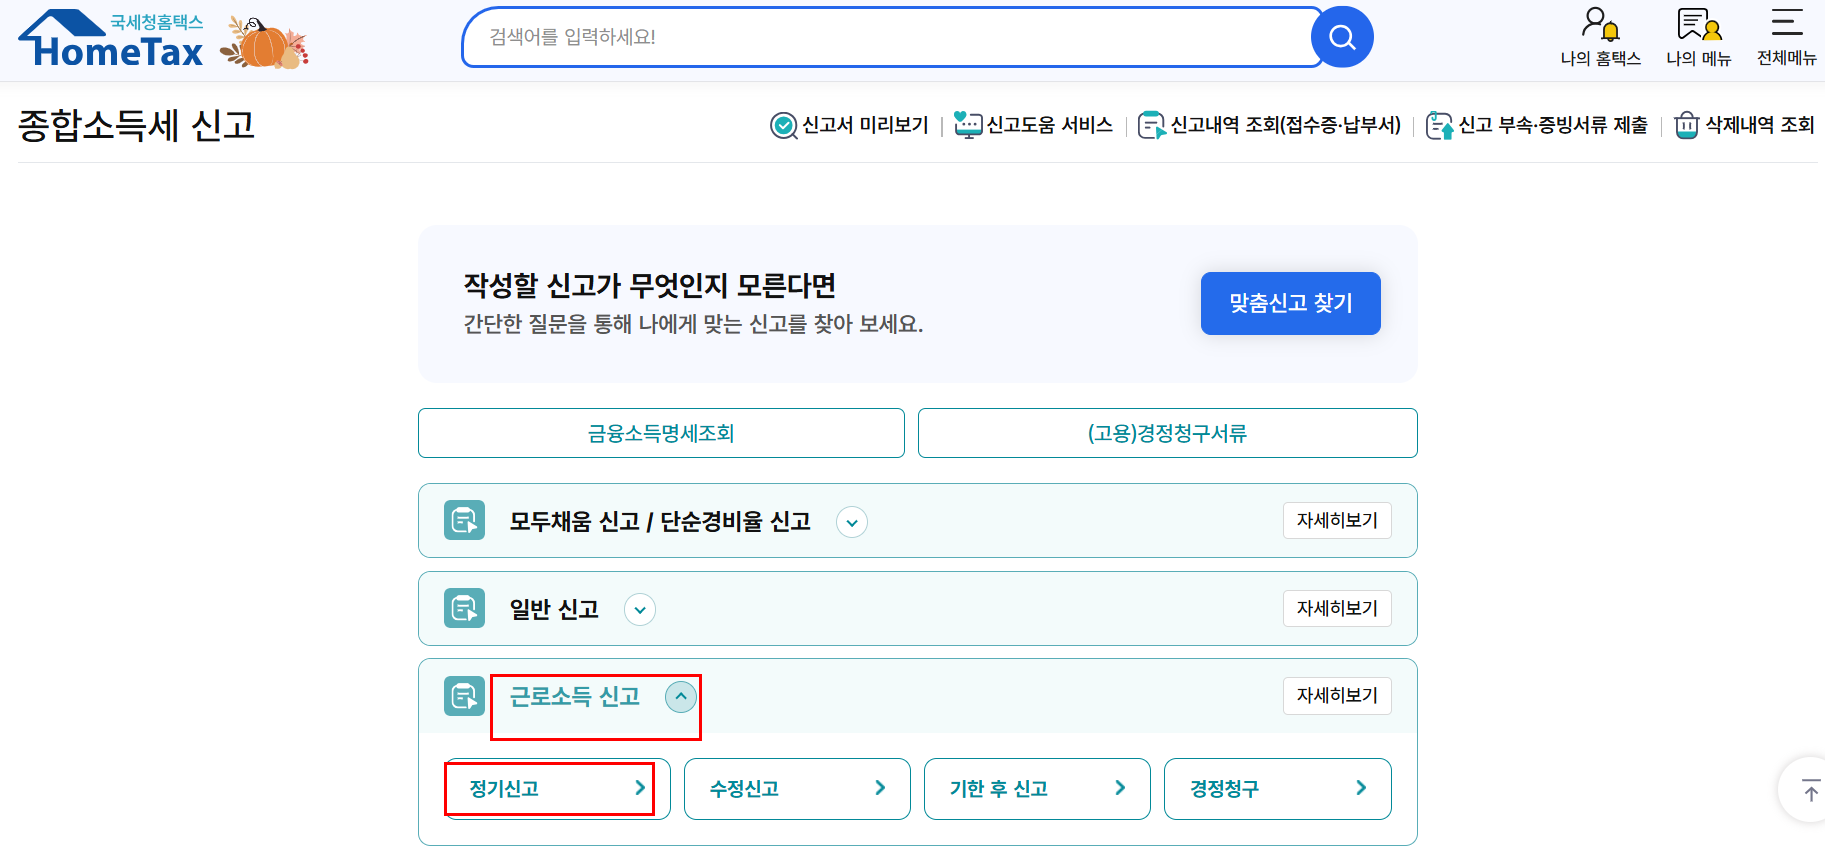The image size is (1825, 850).
Task: Open 삭제내역 조회 link
Action: pos(1760,125)
